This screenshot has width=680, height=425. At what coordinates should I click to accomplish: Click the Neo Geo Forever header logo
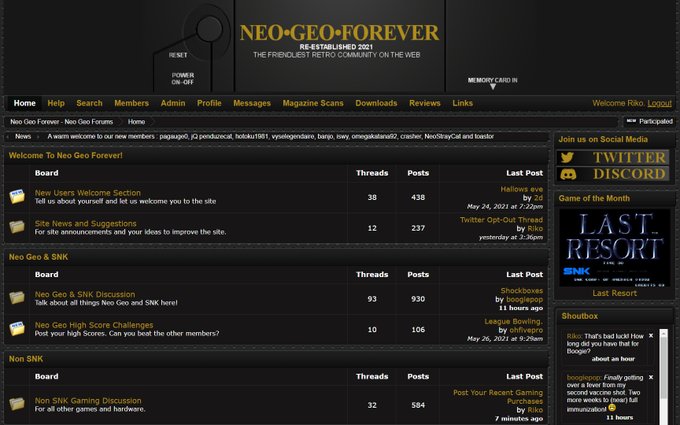coord(339,33)
